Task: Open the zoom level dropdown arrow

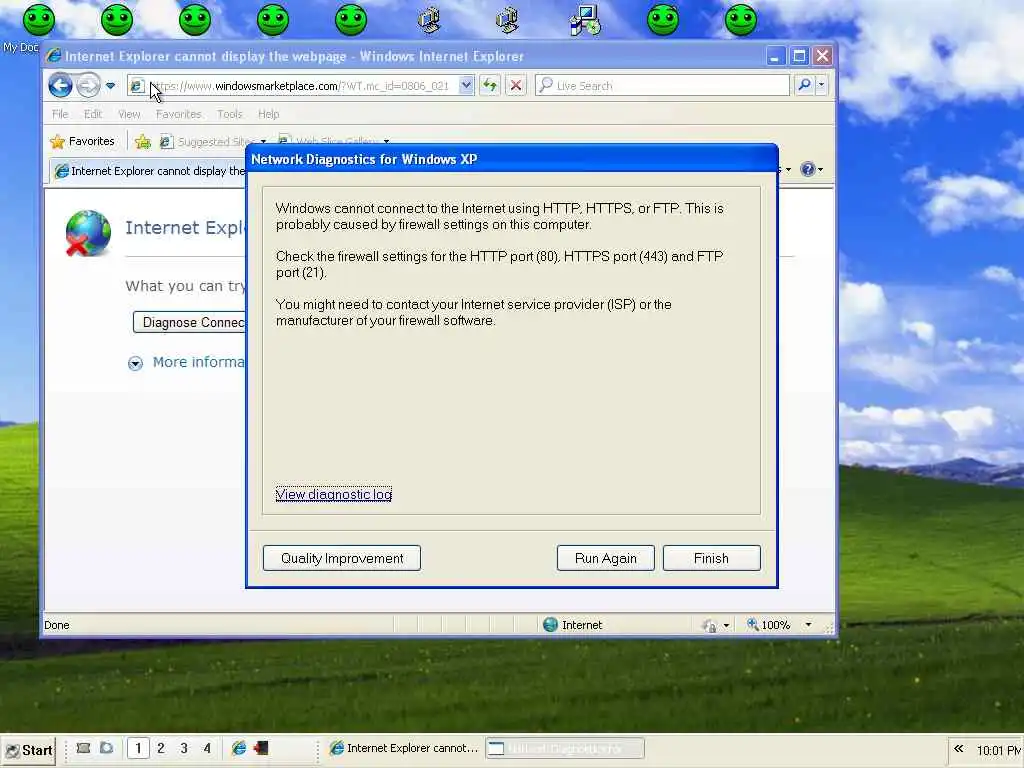Action: click(808, 625)
